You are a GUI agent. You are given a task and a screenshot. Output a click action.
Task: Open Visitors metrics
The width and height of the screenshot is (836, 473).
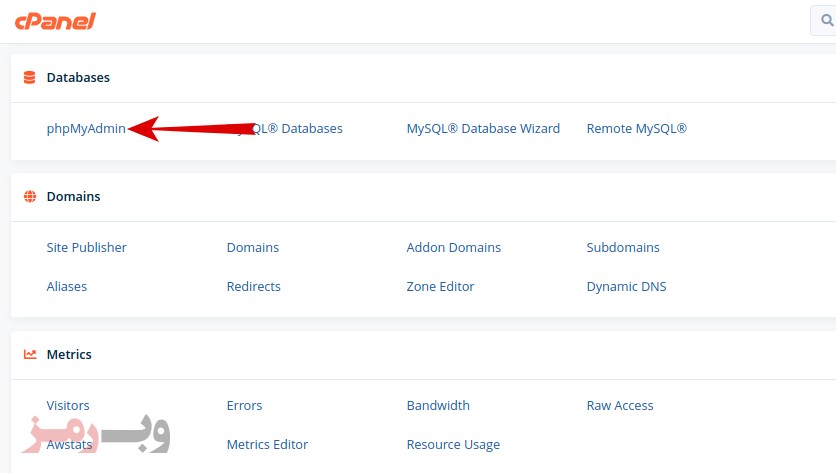pyautogui.click(x=68, y=405)
